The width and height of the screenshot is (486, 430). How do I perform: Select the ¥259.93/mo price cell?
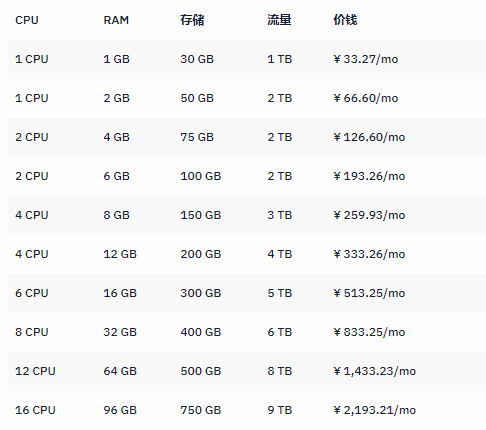pos(369,215)
